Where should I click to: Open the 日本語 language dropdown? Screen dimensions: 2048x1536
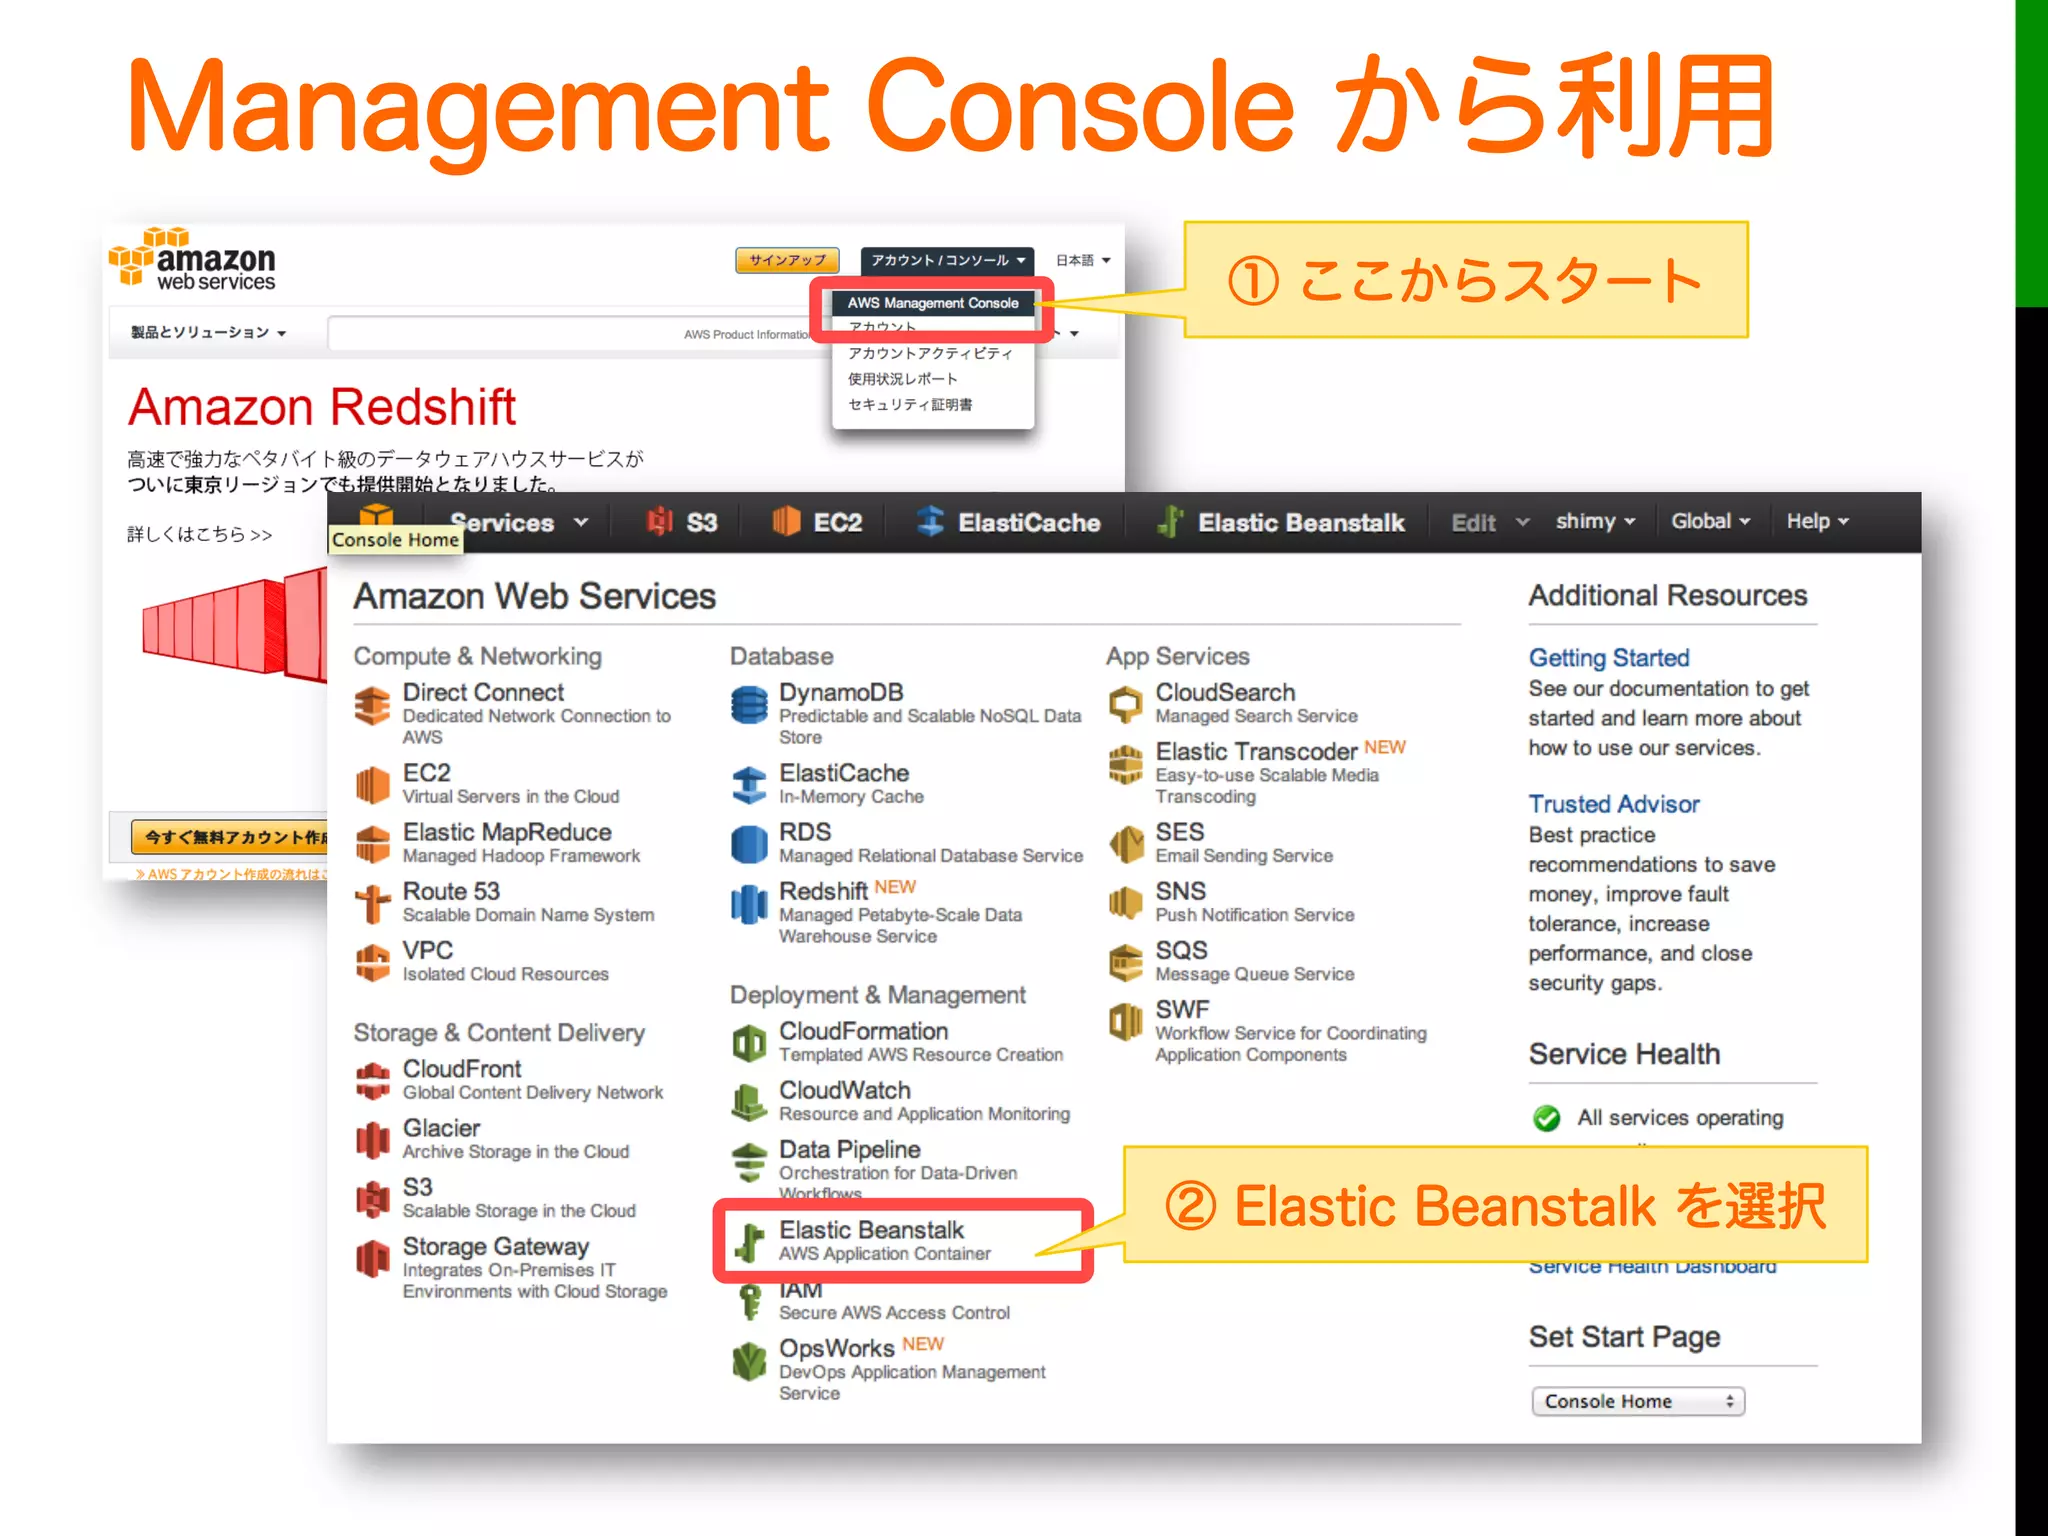coord(1083,260)
